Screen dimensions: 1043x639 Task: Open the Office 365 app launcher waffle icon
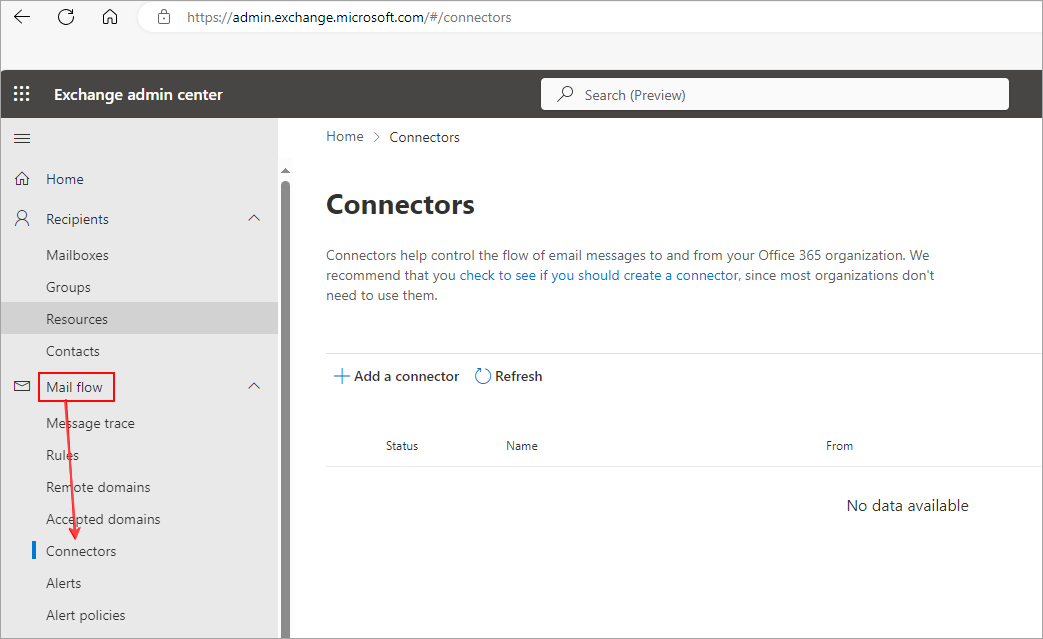21,93
